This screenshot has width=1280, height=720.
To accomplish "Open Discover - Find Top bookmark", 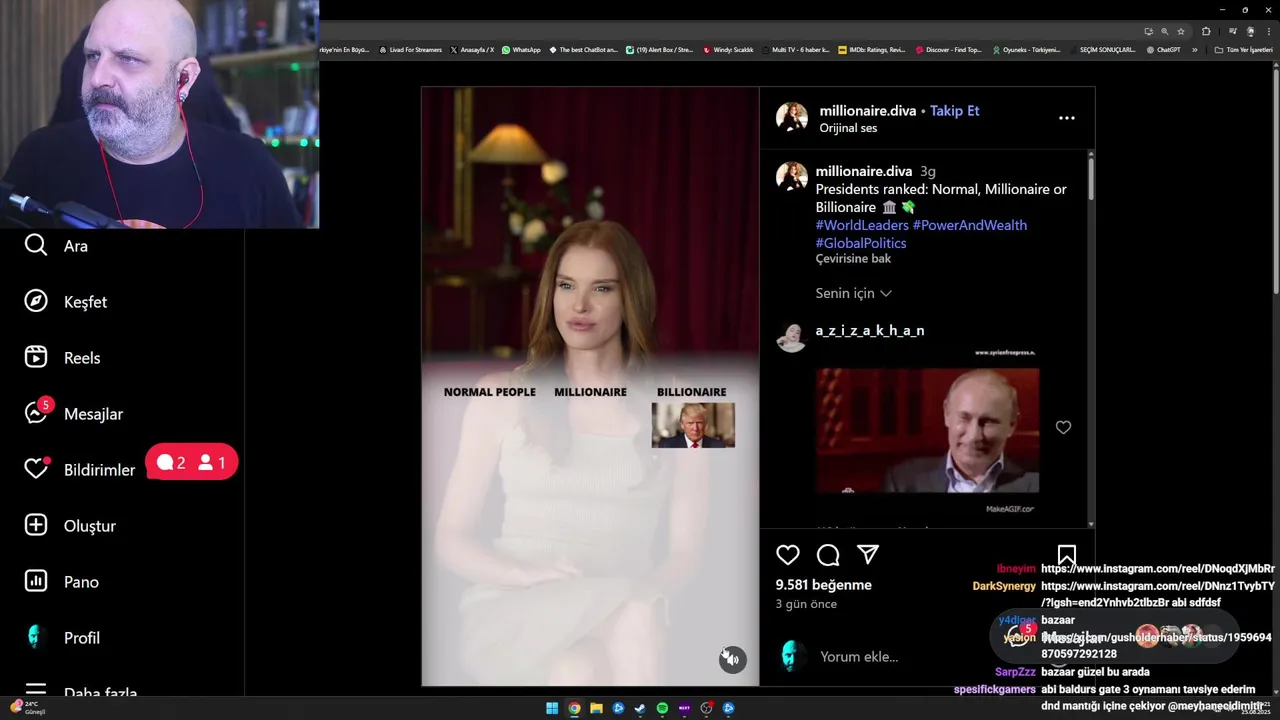I will 949,50.
